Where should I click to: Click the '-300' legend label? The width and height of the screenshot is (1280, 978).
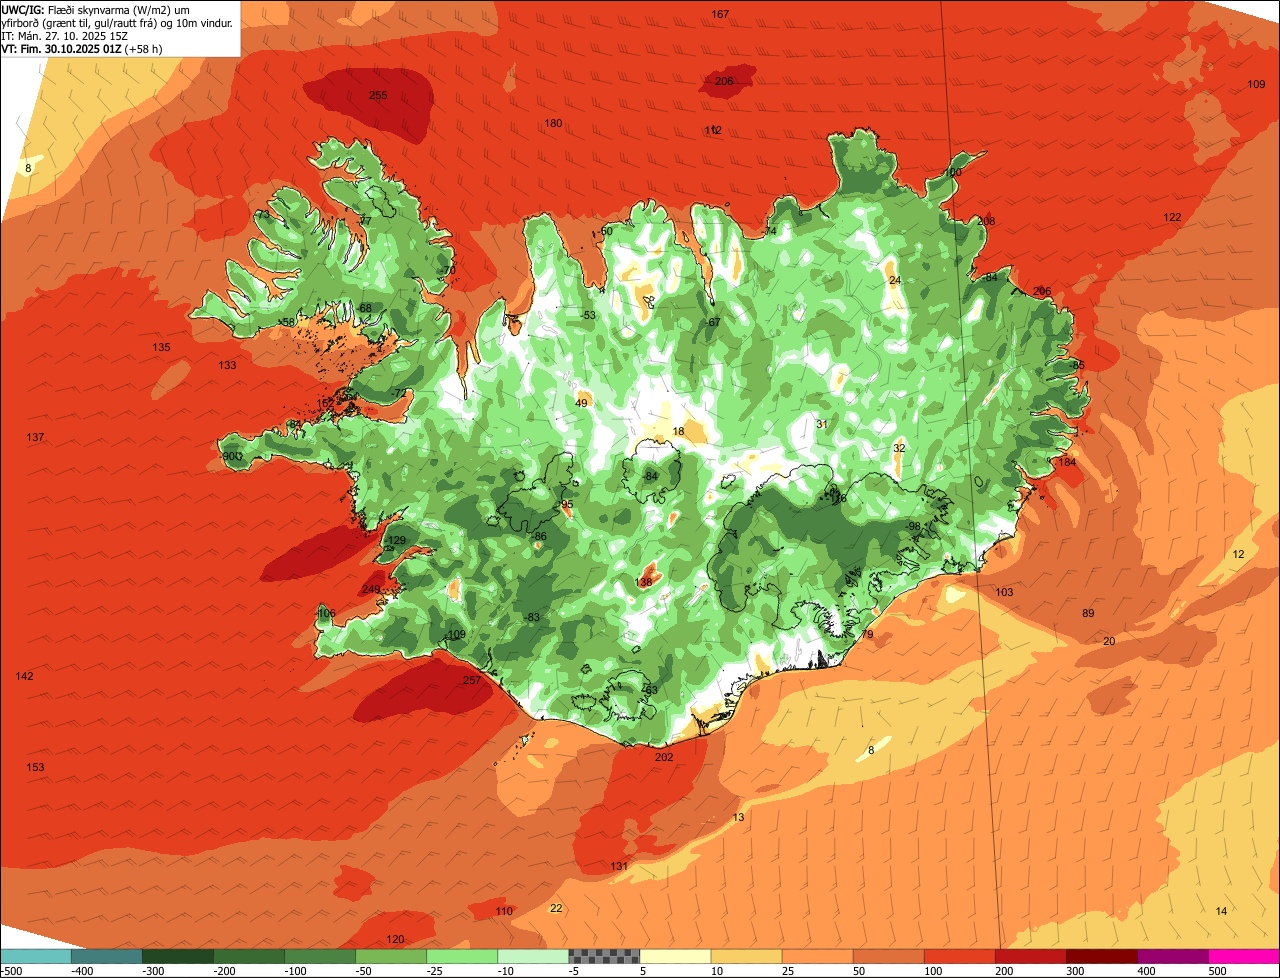coord(154,971)
